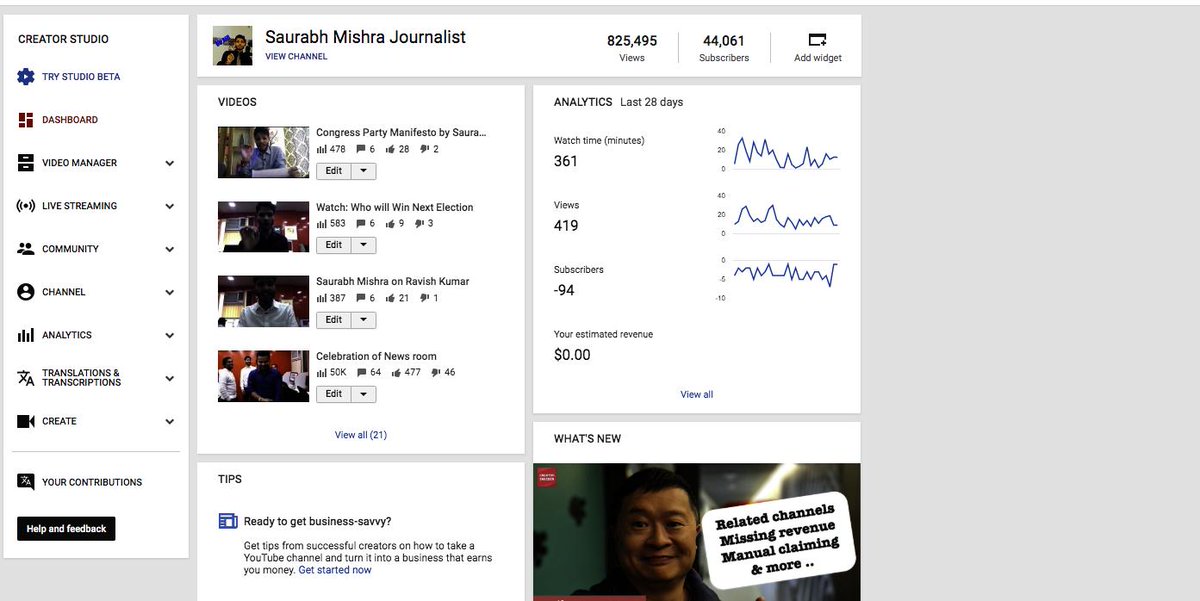Click the Analytics bar chart icon
Screen dimensions: 1200x601
pyautogui.click(x=26, y=335)
